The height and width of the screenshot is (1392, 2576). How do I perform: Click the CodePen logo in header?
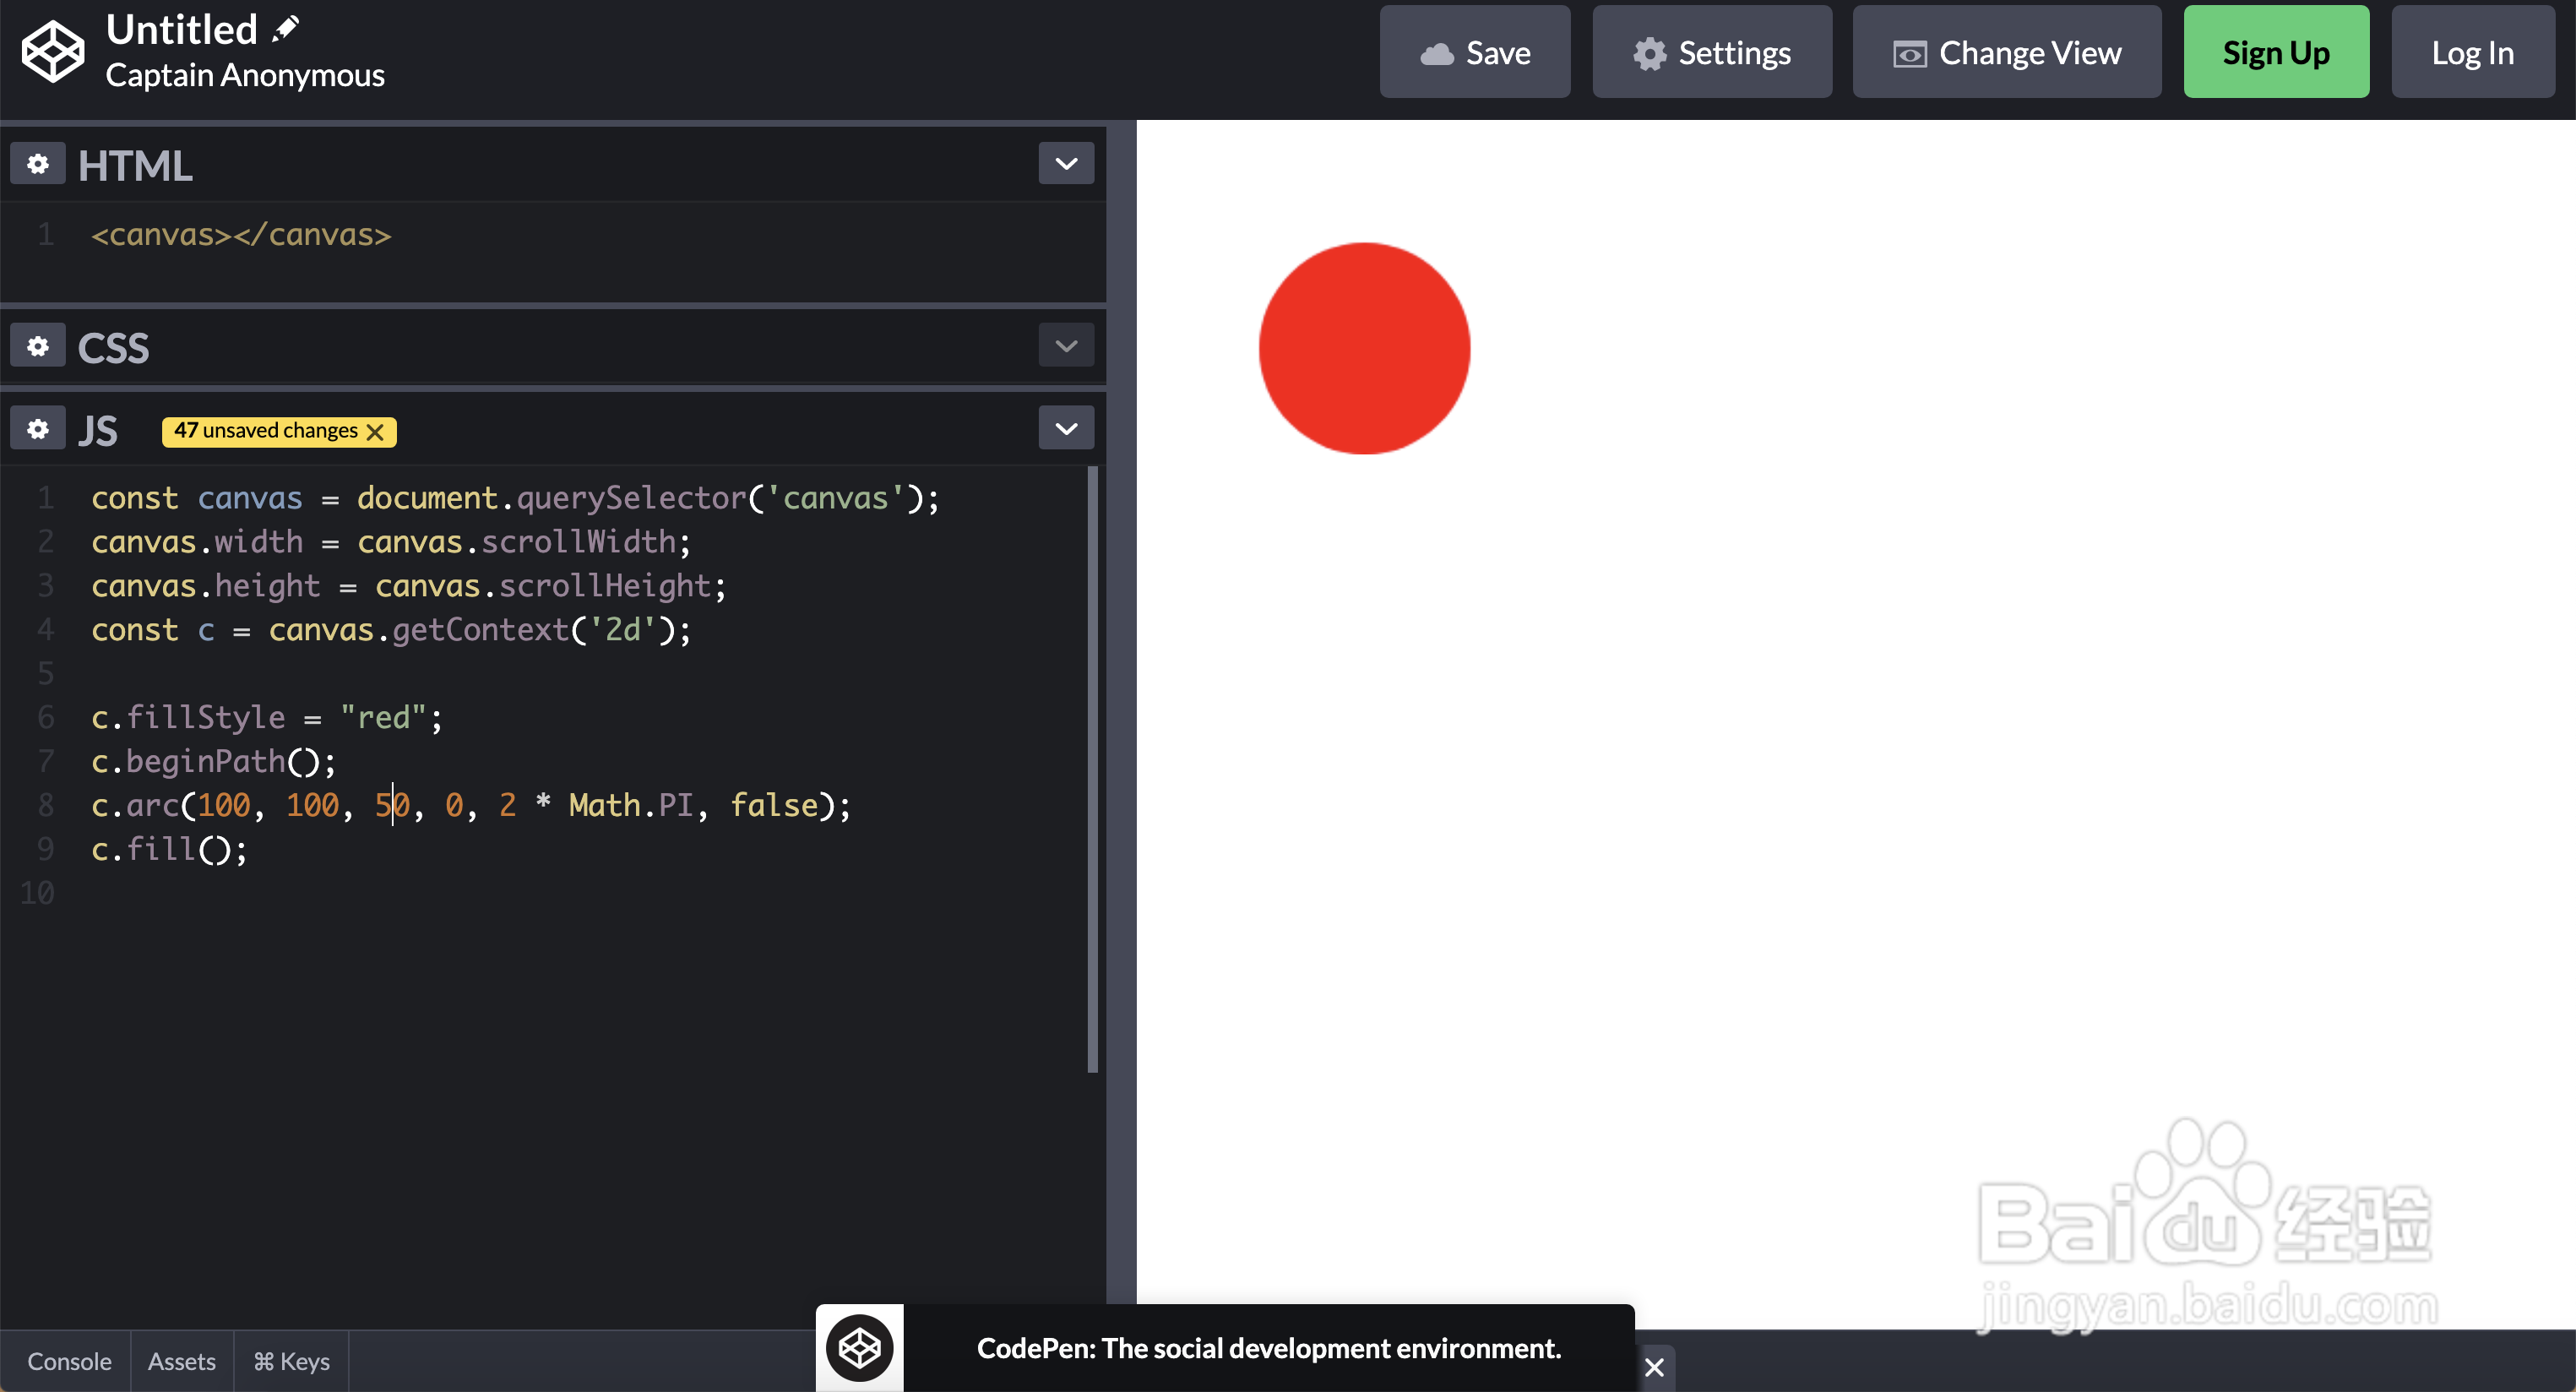[x=52, y=52]
